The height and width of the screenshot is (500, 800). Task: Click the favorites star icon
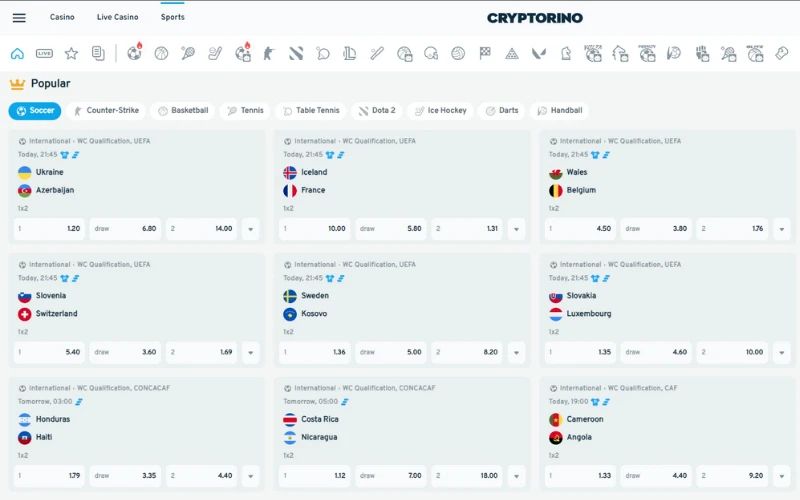pyautogui.click(x=71, y=53)
